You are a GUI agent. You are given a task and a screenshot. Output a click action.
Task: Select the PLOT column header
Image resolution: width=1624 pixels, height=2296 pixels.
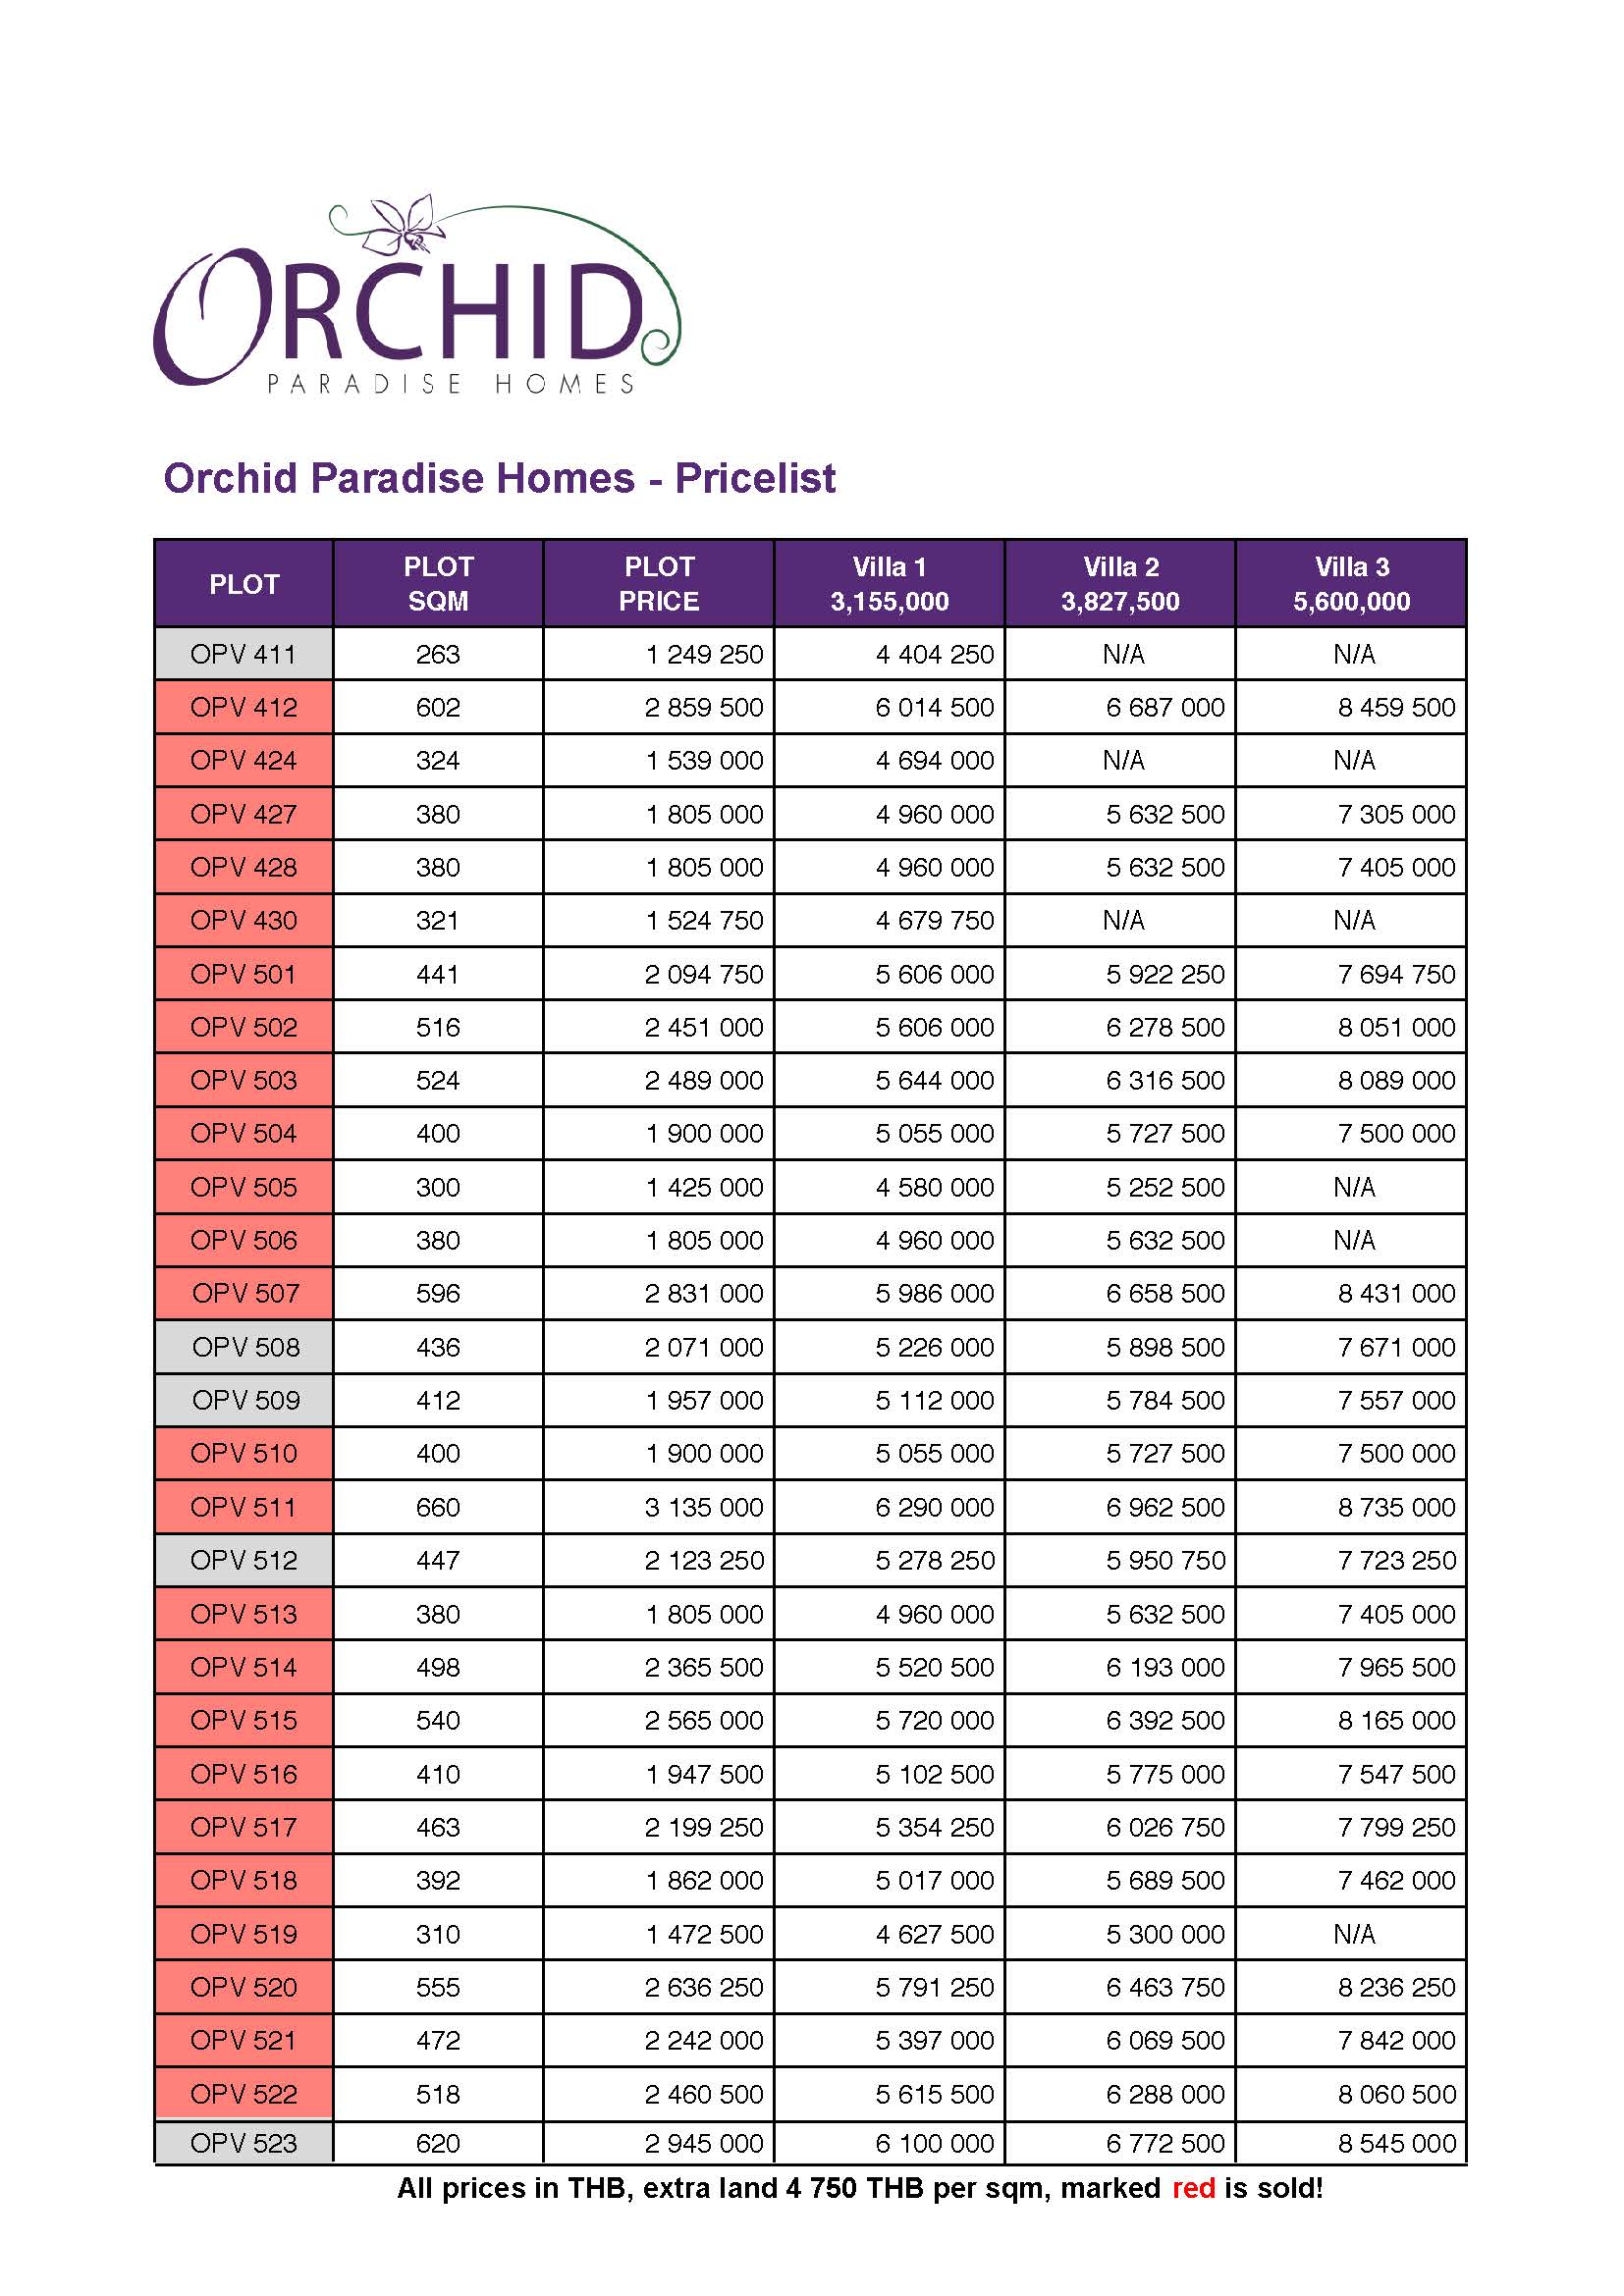point(244,584)
